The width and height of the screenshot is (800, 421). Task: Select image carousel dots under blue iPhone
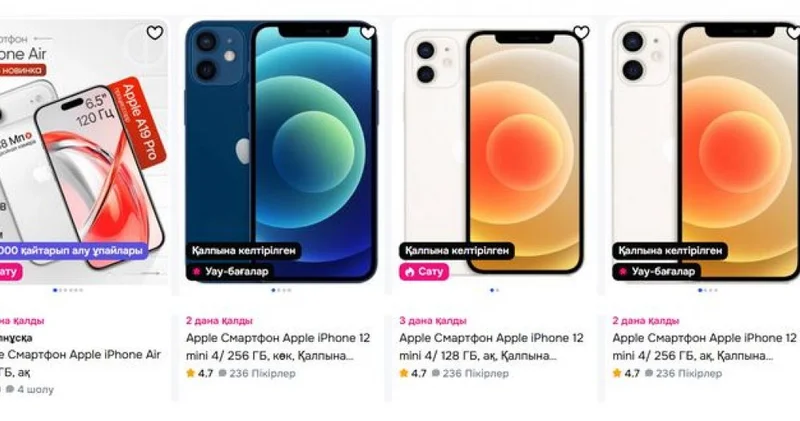[x=281, y=290]
